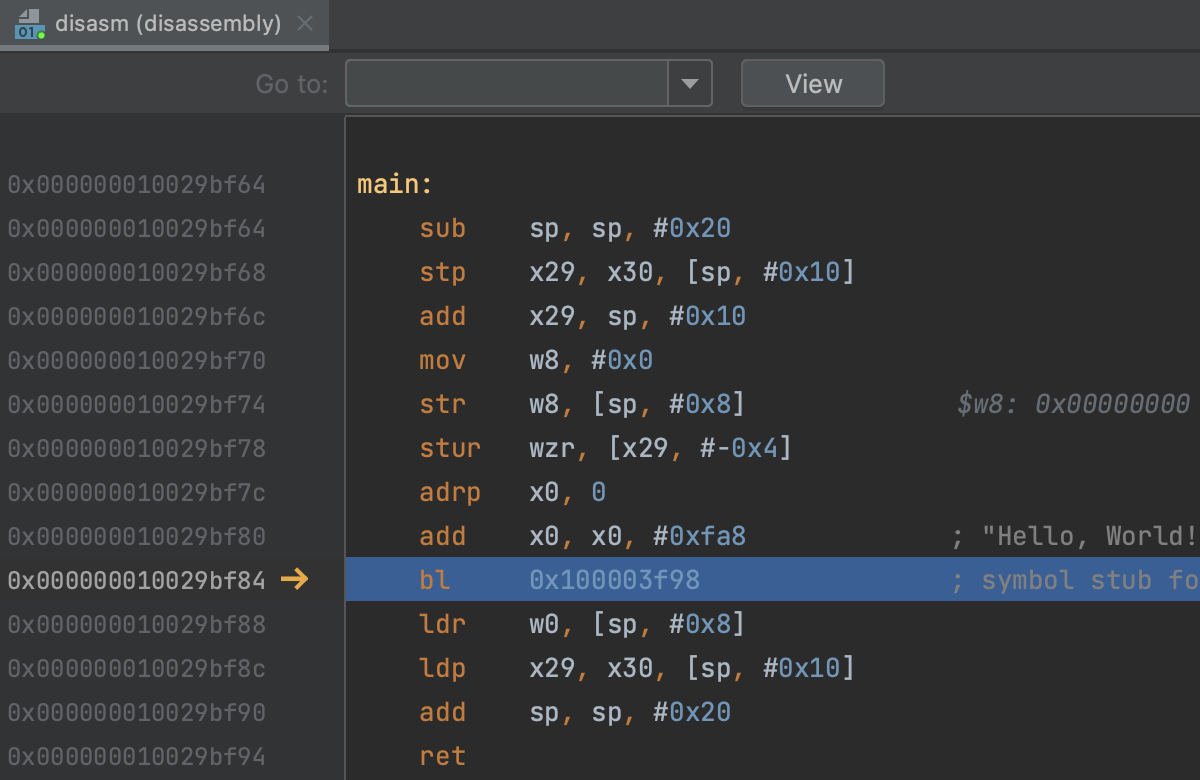Click gutter address 0x000000010029bf70

pos(137,360)
